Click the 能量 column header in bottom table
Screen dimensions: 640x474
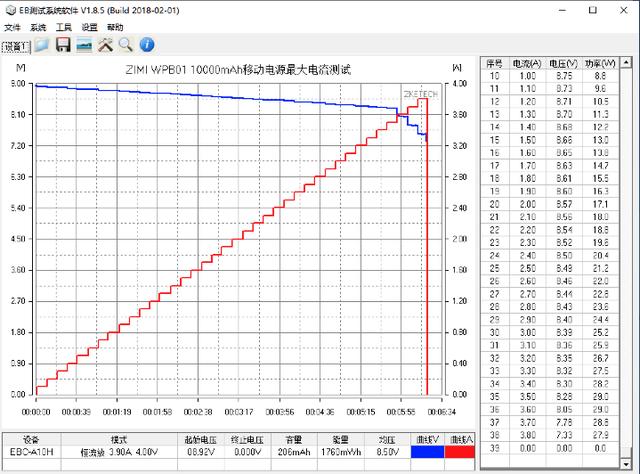pyautogui.click(x=341, y=439)
